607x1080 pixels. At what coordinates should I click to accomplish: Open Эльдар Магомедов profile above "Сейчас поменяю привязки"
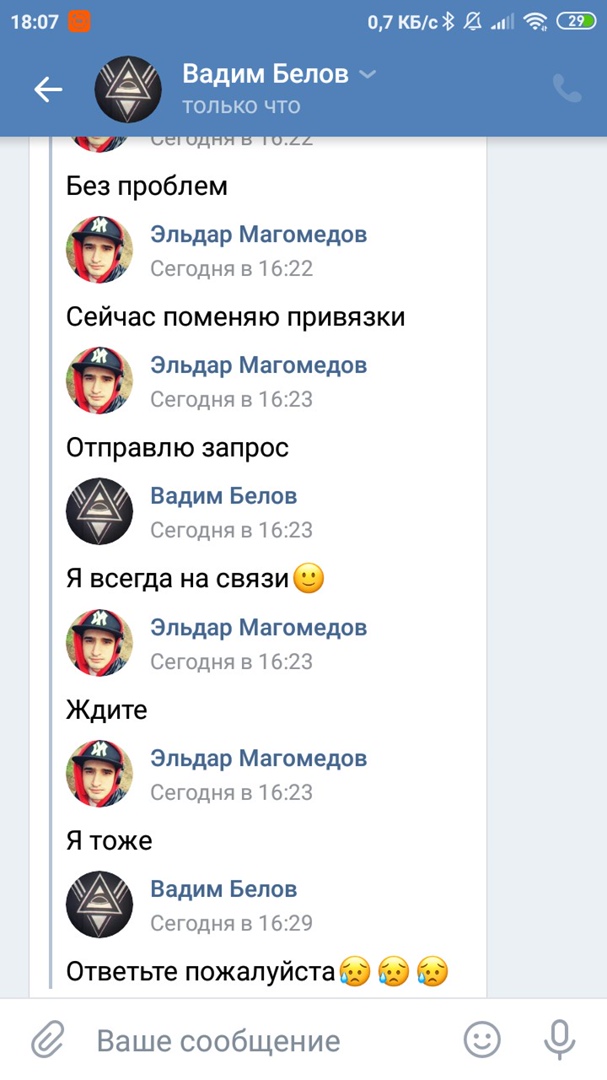pos(258,235)
